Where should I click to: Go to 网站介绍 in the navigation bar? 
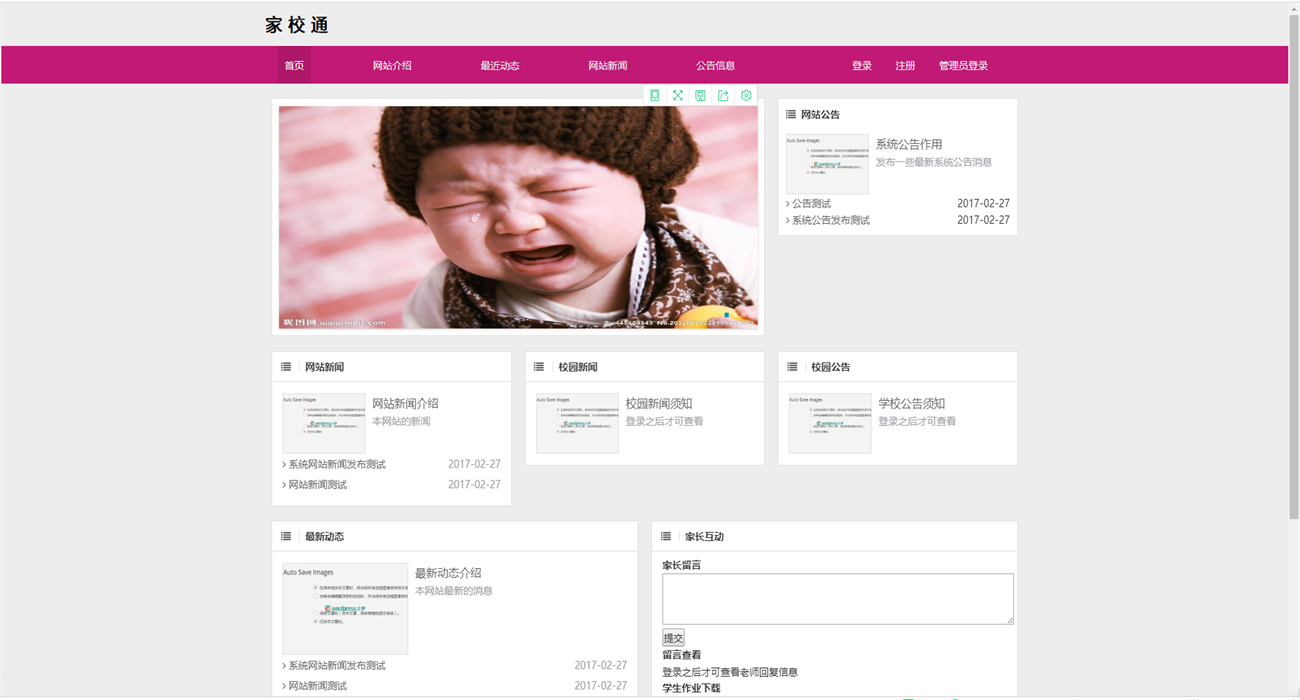392,66
